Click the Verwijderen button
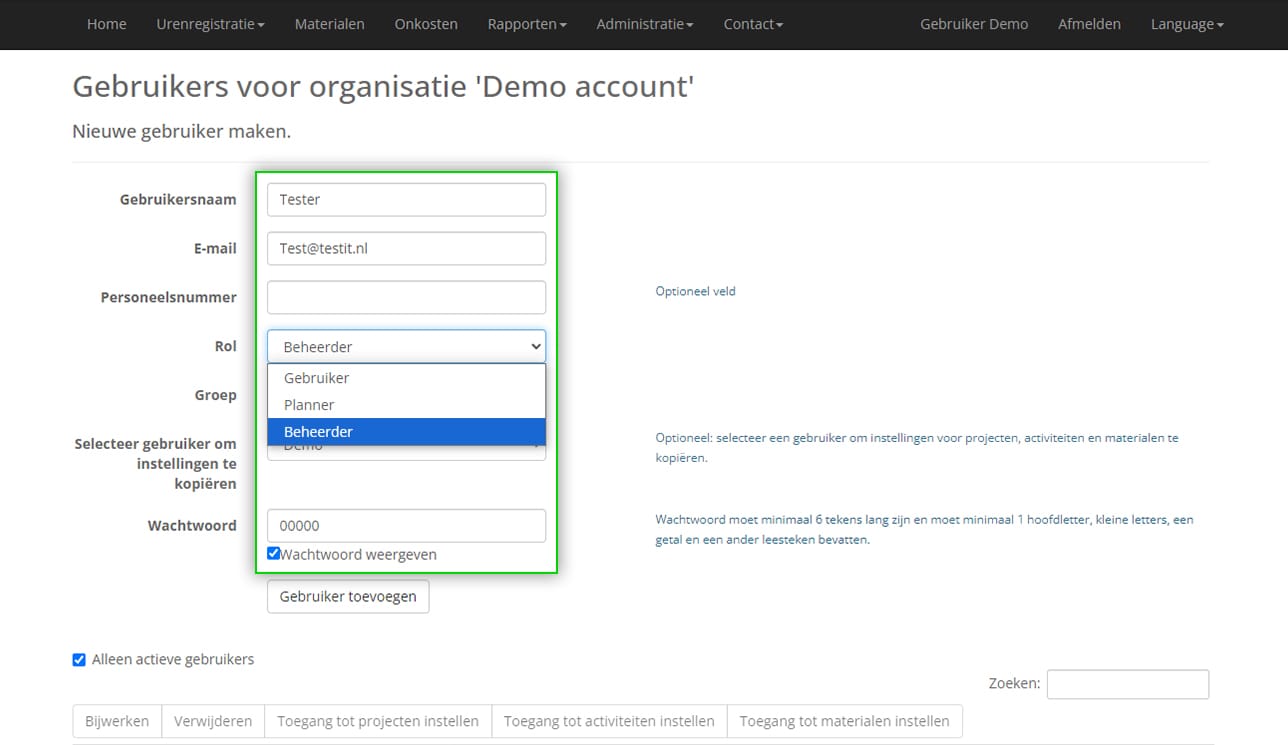 point(213,721)
